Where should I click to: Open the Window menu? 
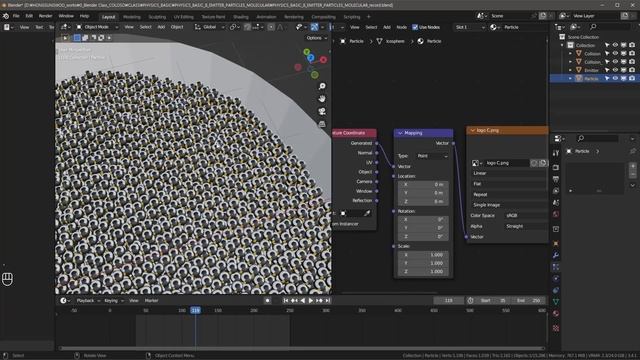66,16
